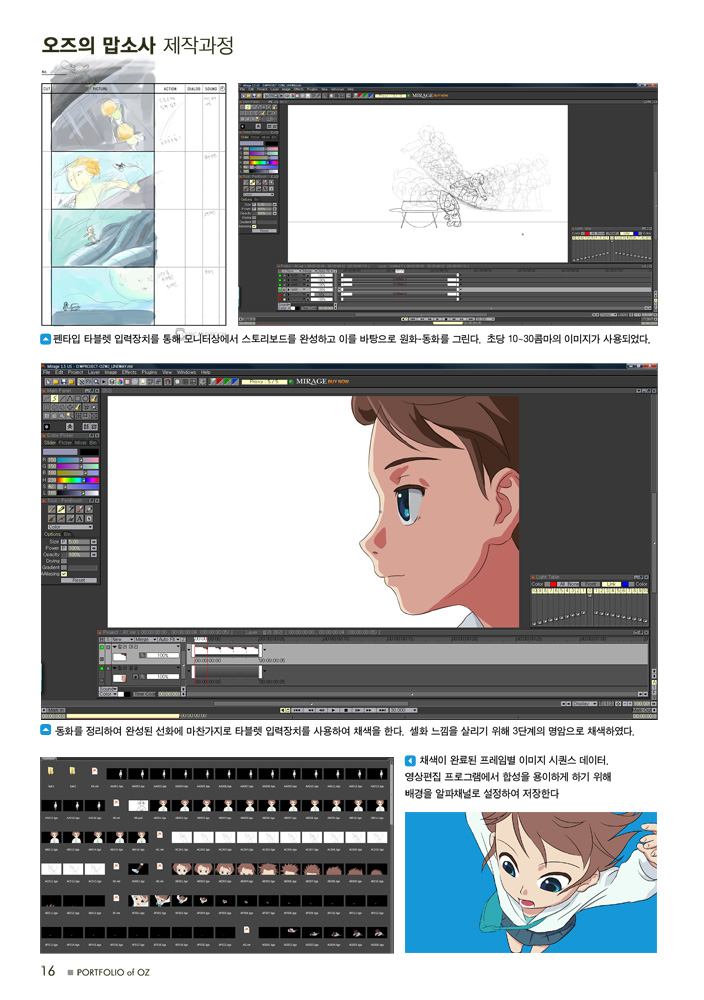704x1000 pixels.
Task: Open the brush mode Color dropdown
Action: tap(70, 527)
